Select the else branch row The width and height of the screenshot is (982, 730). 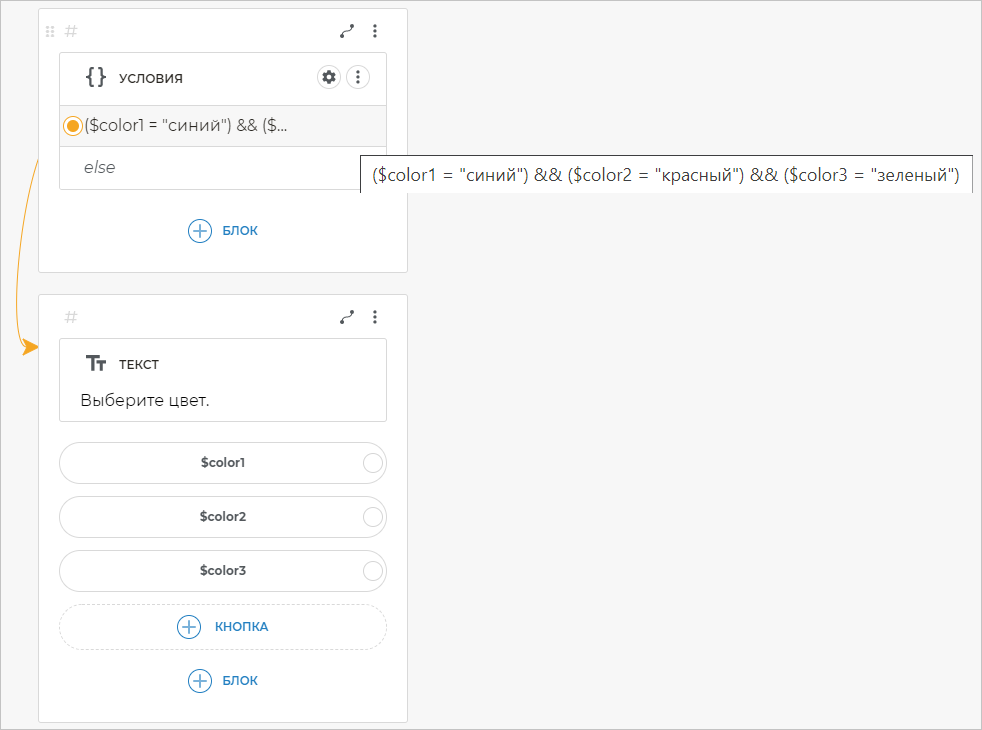coord(200,168)
